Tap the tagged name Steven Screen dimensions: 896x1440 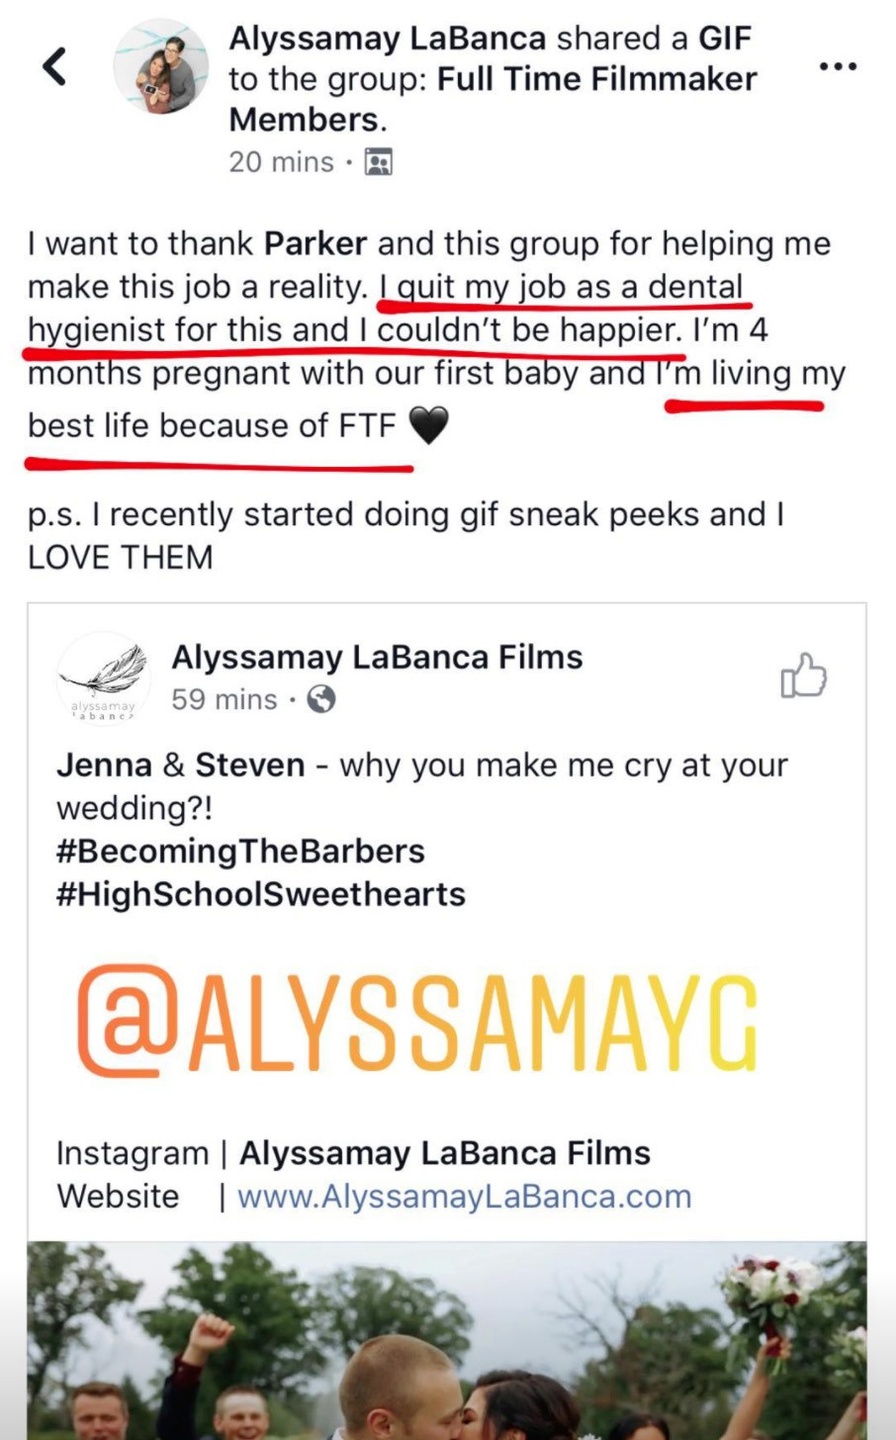coord(250,765)
